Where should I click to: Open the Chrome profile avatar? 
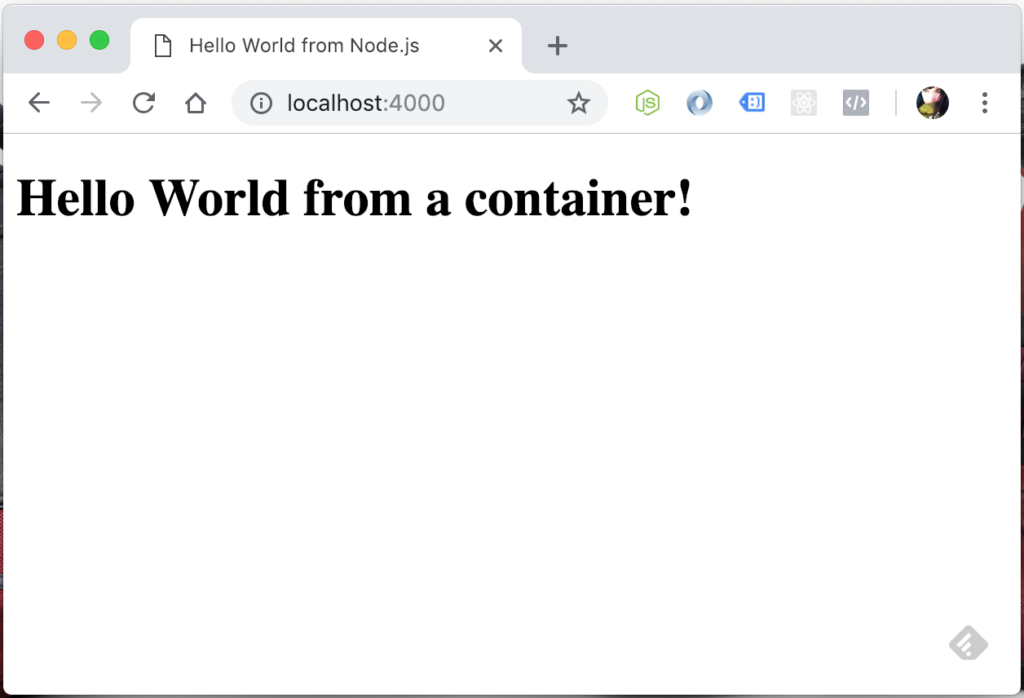(x=933, y=103)
